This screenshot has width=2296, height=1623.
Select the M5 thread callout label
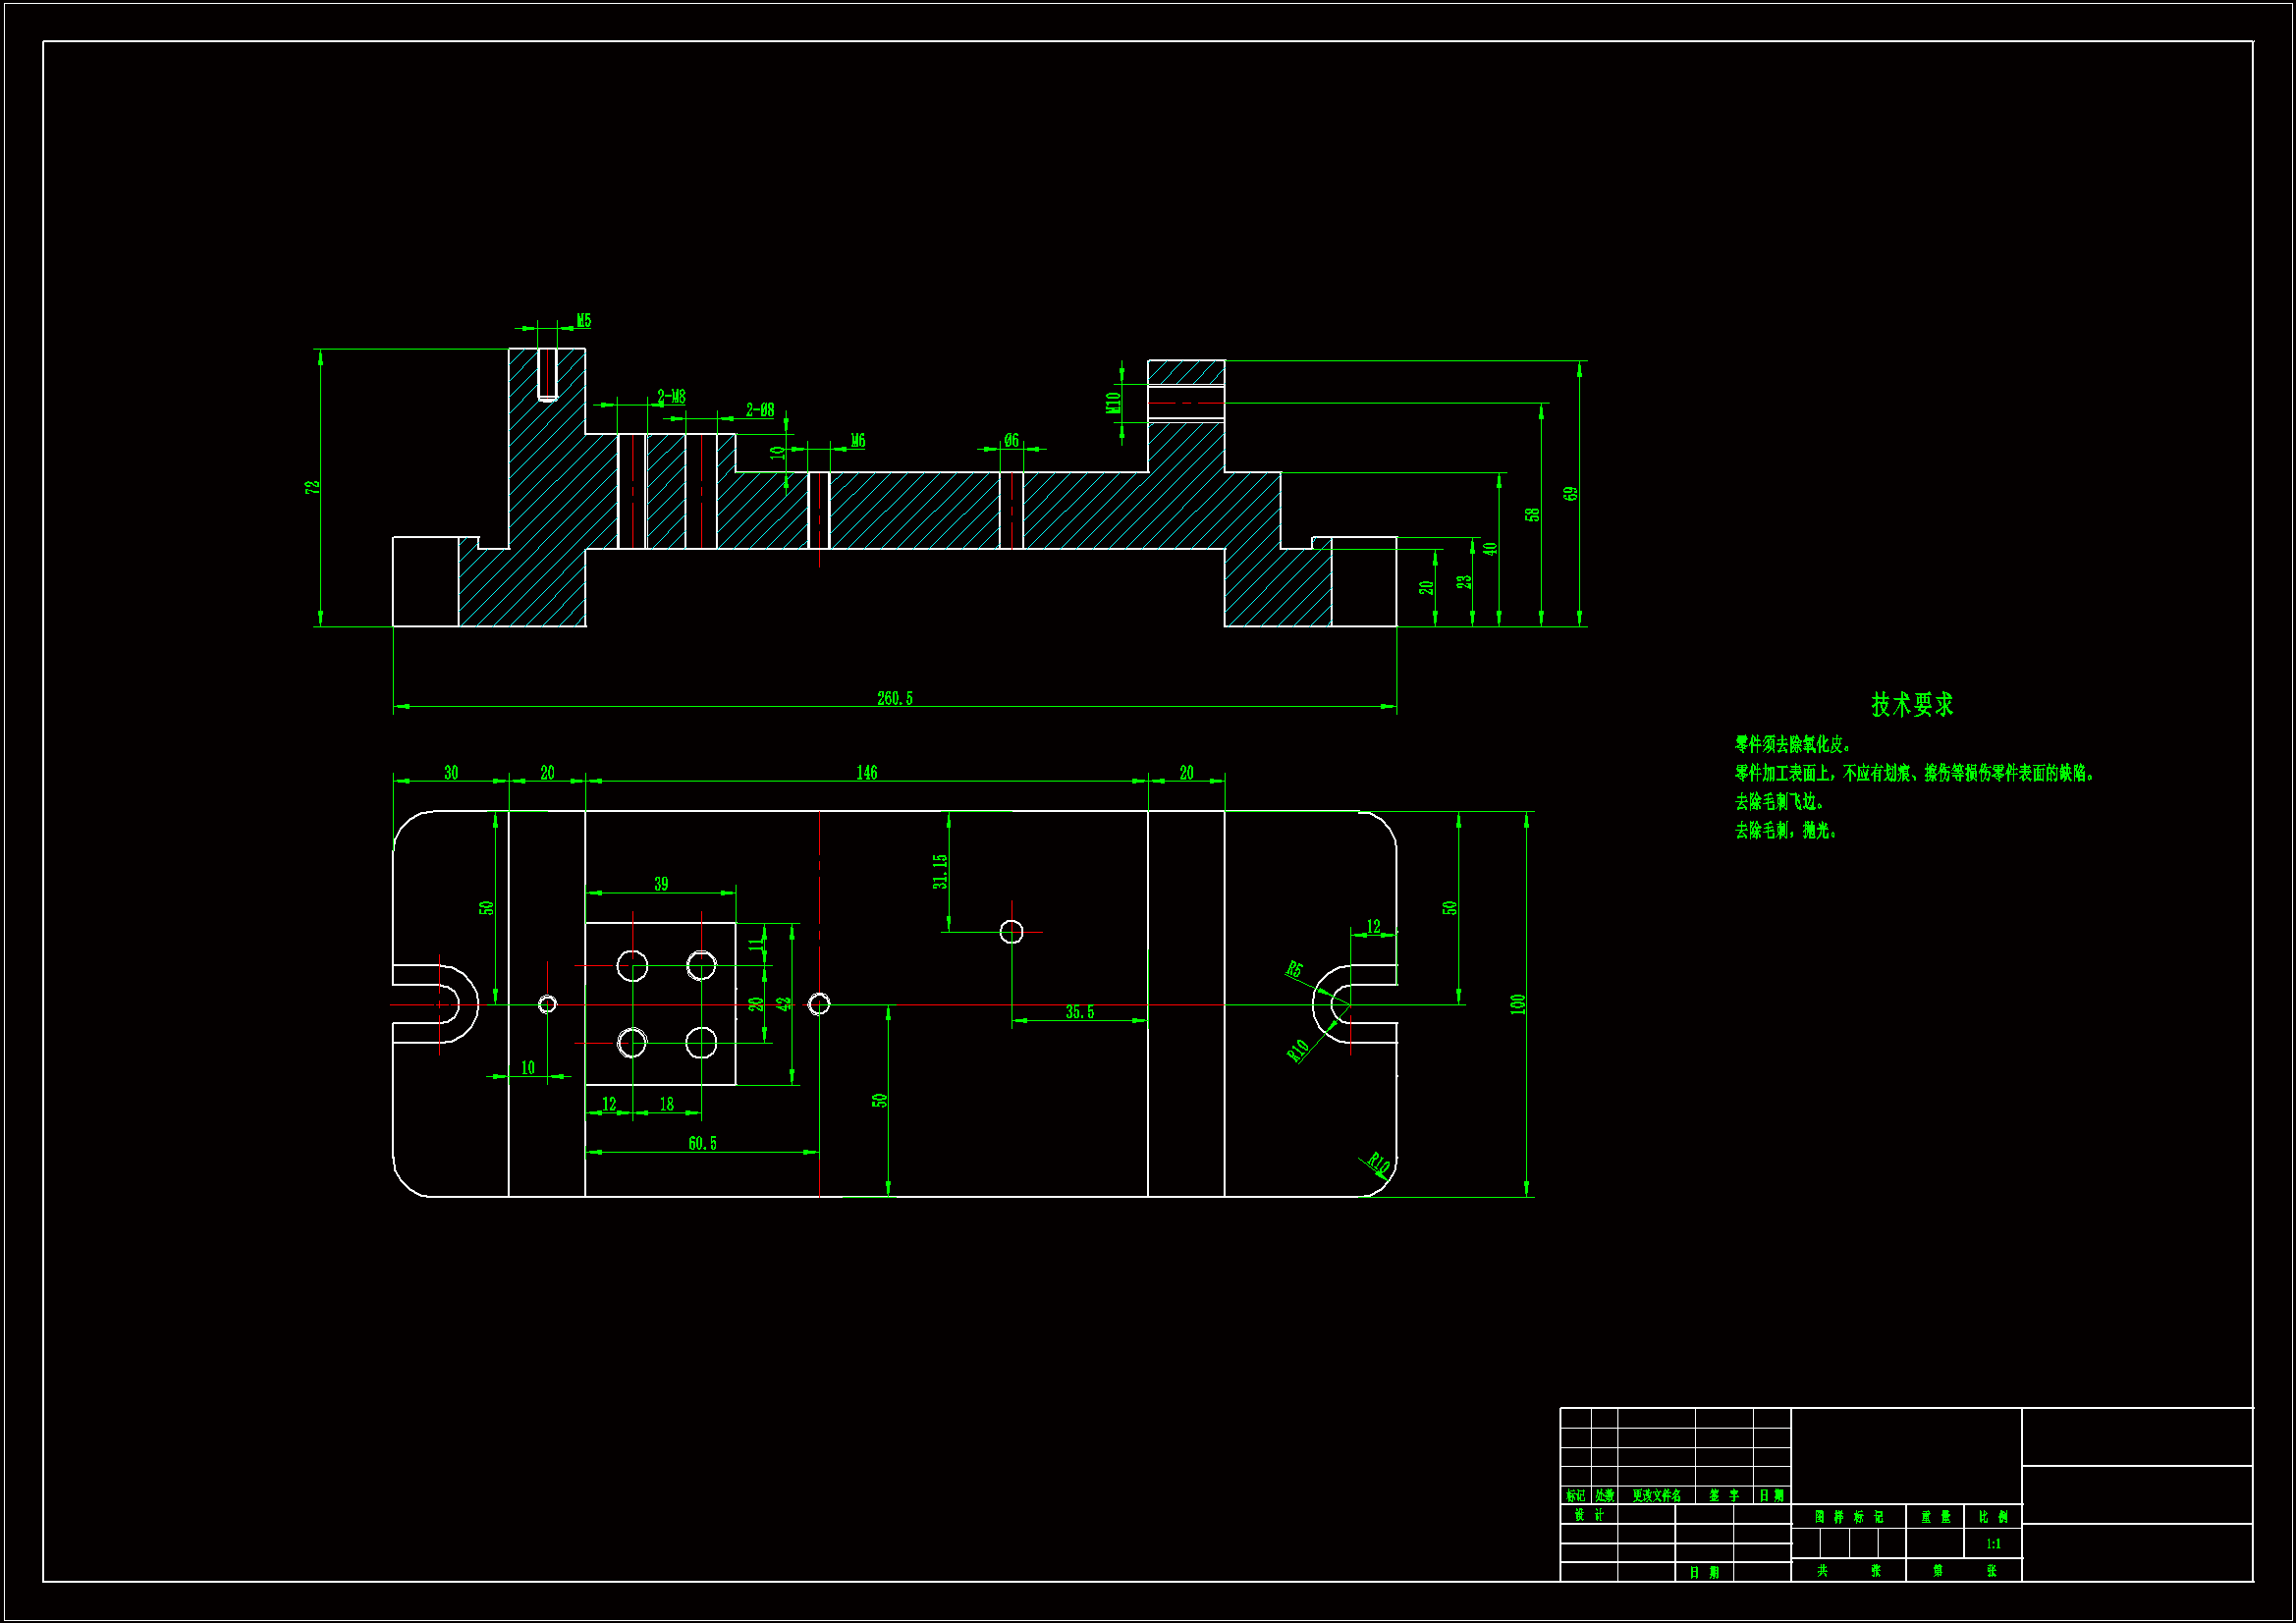click(583, 321)
